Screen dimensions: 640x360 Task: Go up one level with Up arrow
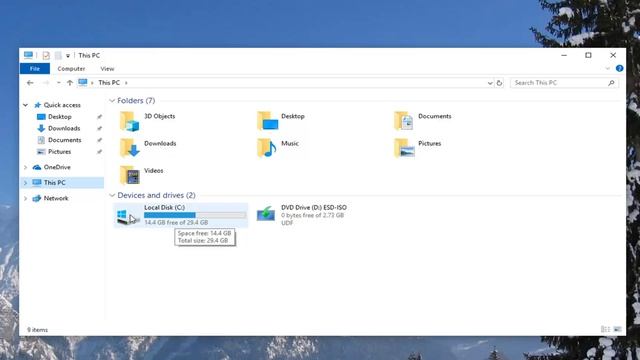[70, 83]
